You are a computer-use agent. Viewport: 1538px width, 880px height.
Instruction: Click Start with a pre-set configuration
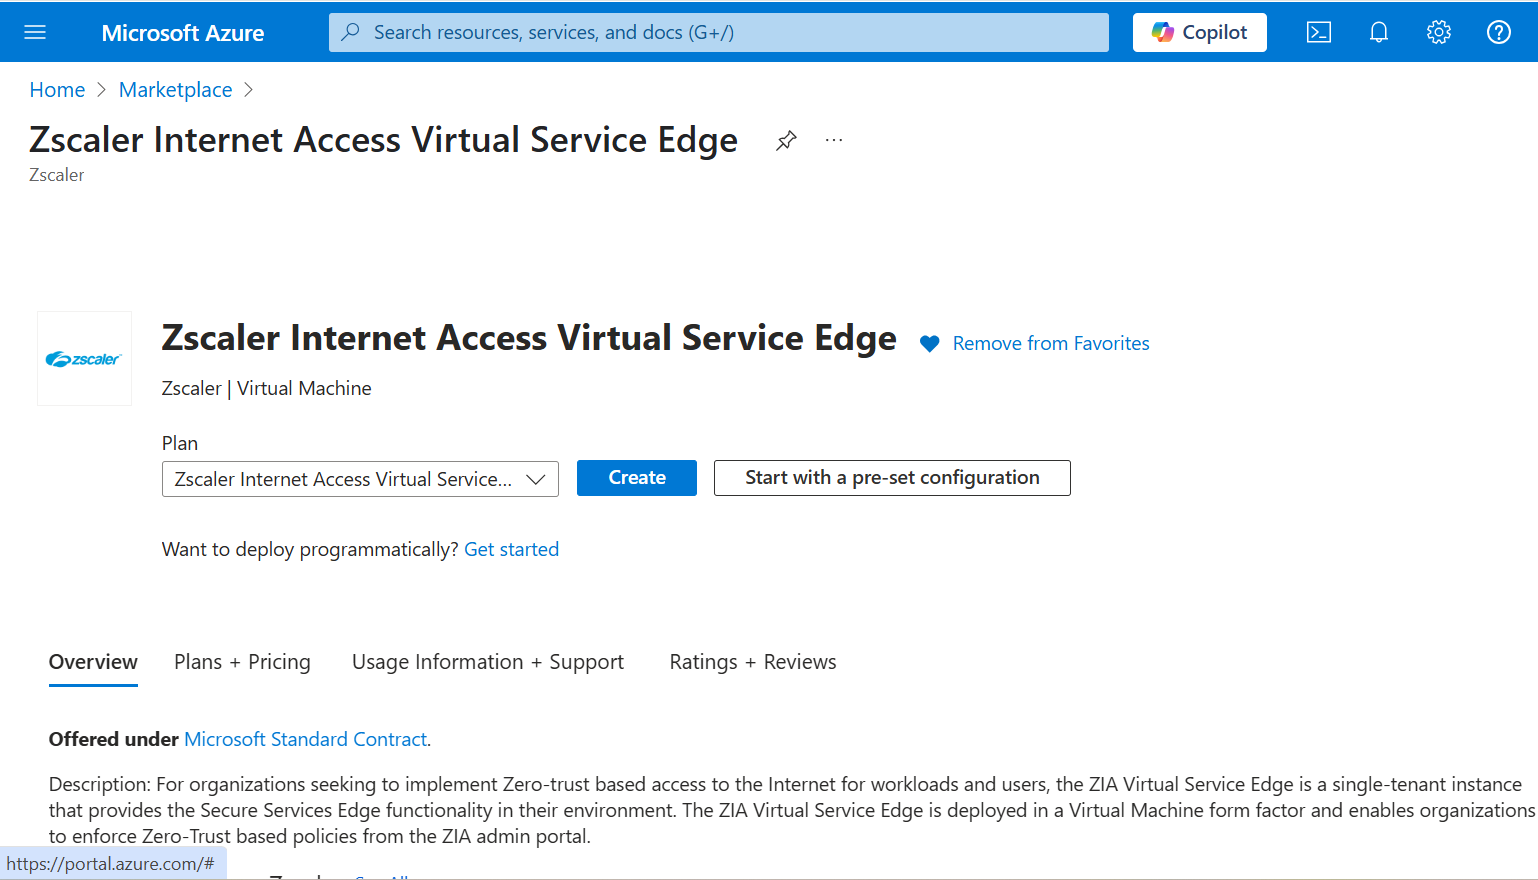[x=892, y=478]
